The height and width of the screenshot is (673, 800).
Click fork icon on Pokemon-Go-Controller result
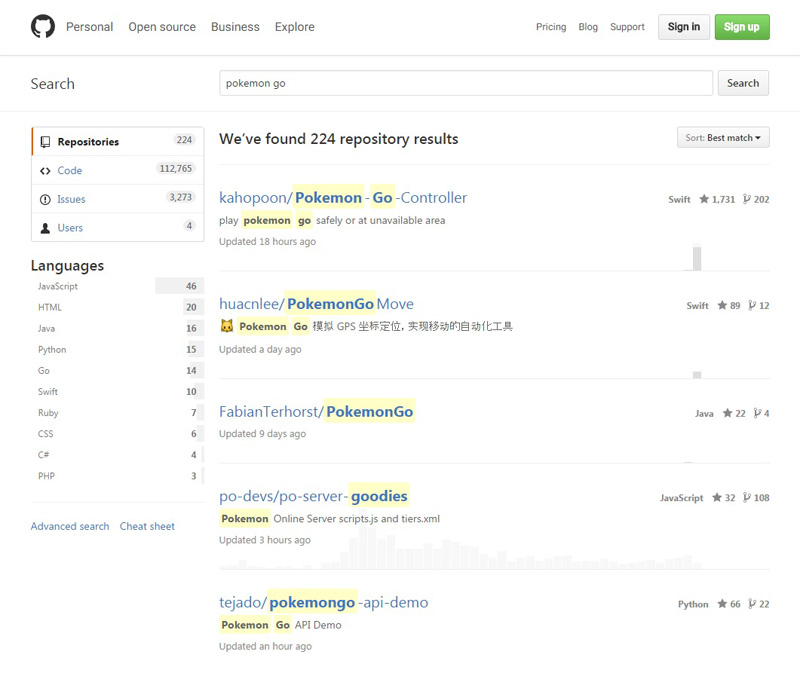(x=746, y=199)
